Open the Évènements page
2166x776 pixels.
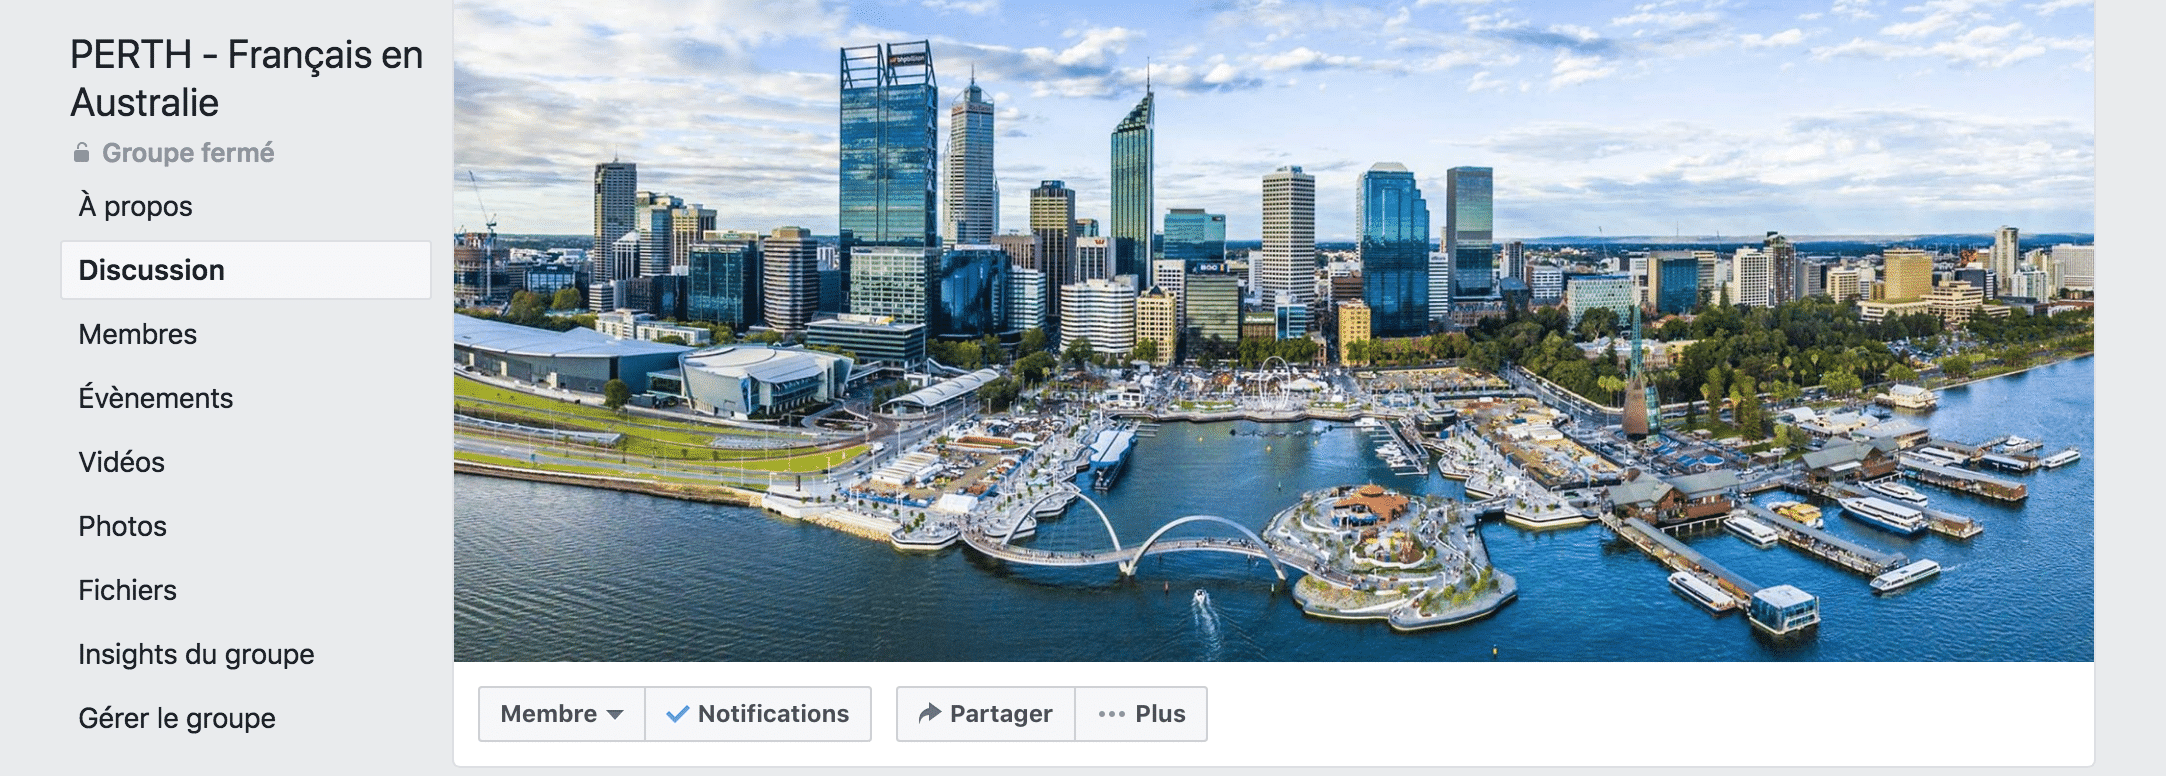tap(156, 398)
